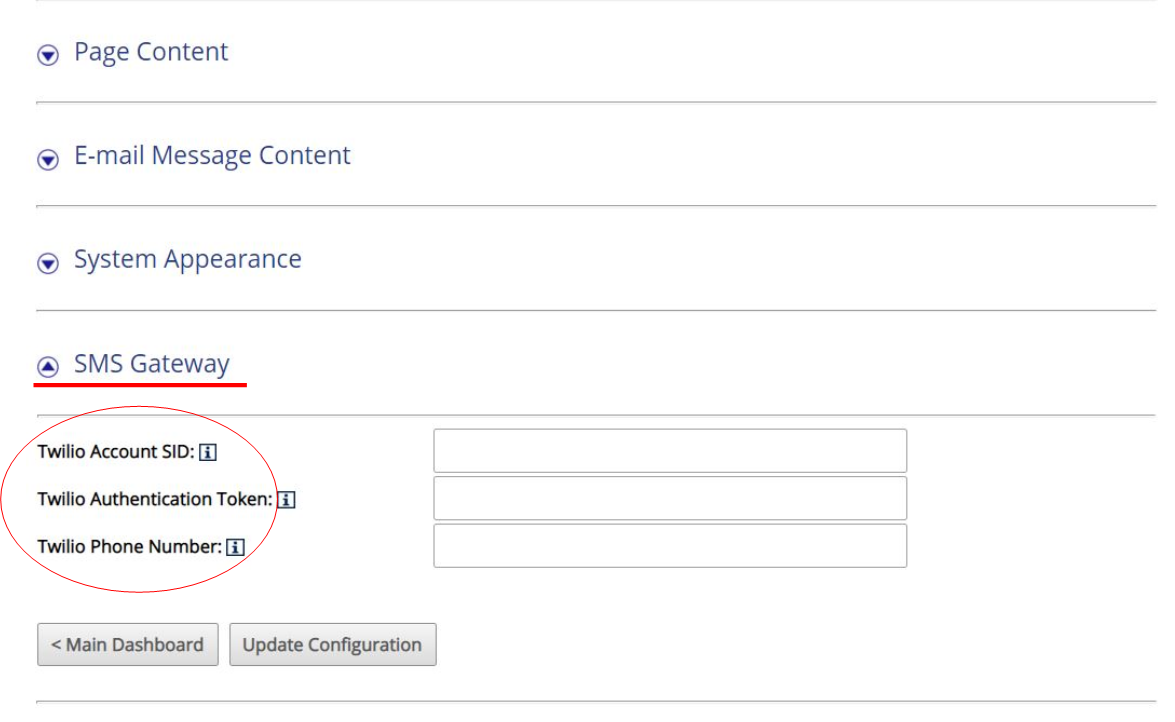
Task: Select the Twilio Phone Number input field
Action: pyautogui.click(x=670, y=546)
